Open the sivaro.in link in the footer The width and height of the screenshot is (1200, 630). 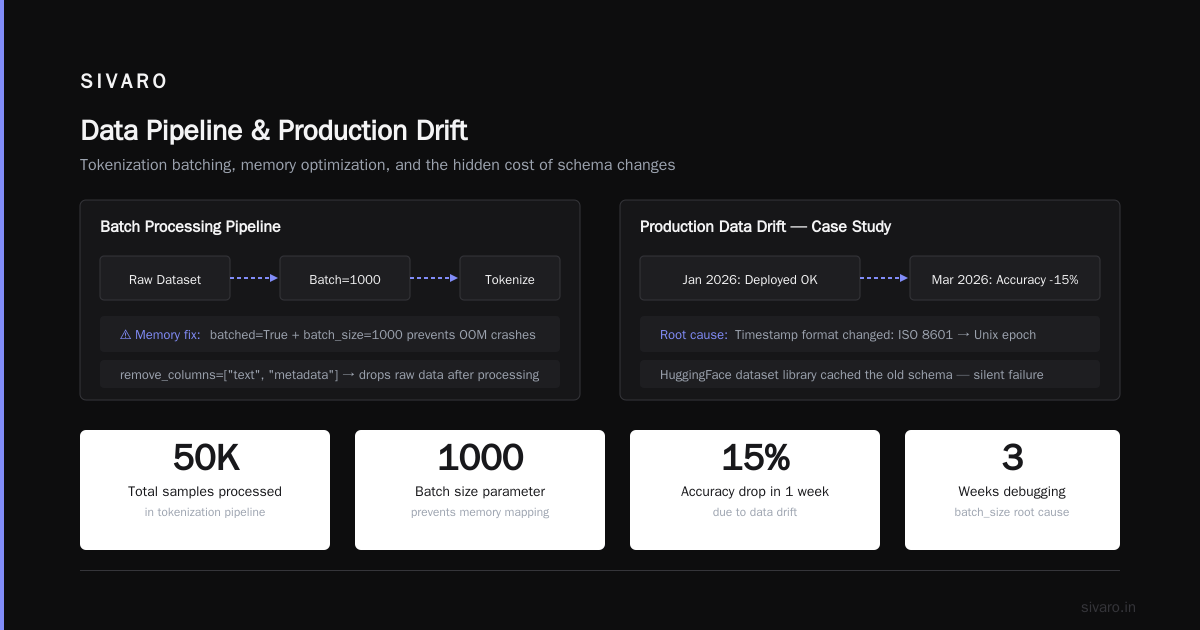point(1108,607)
